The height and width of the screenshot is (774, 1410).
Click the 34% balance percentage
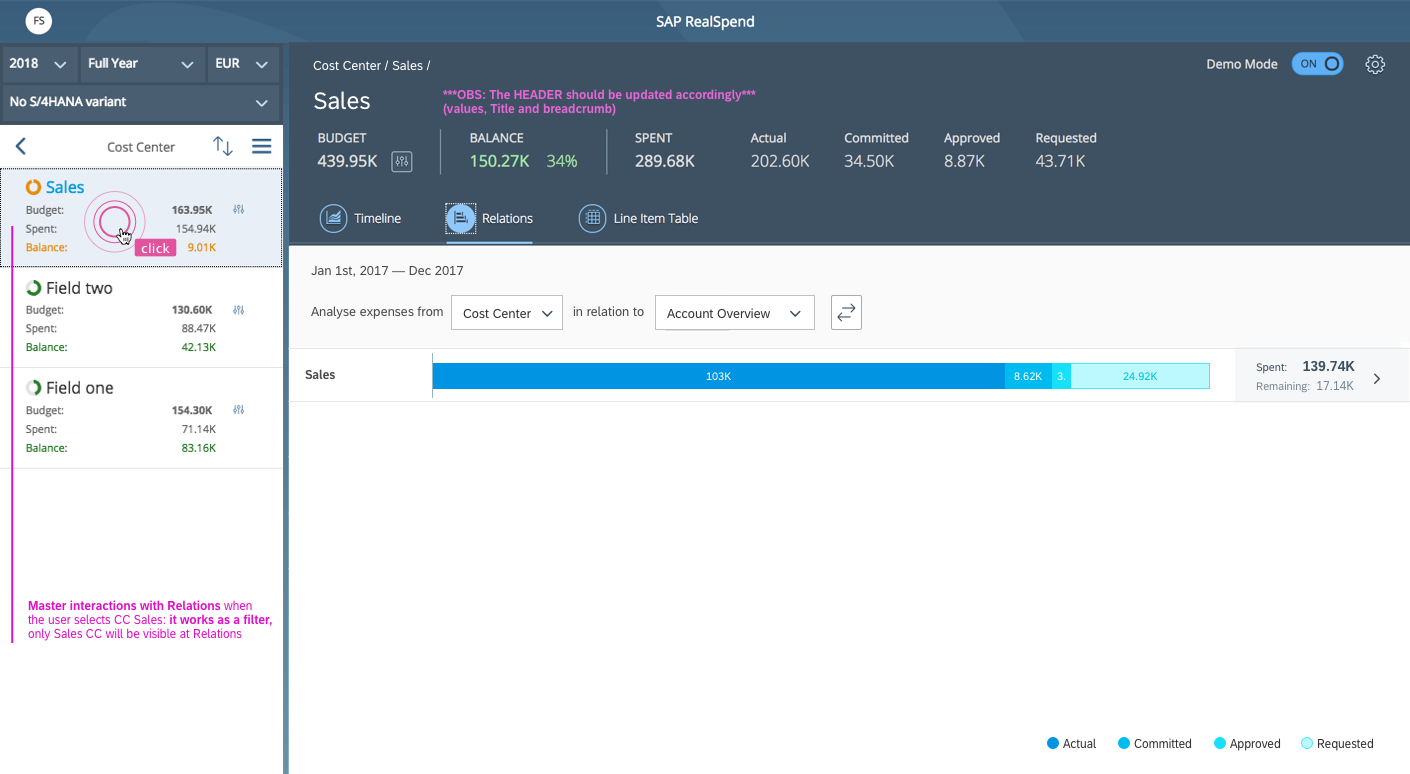(562, 161)
